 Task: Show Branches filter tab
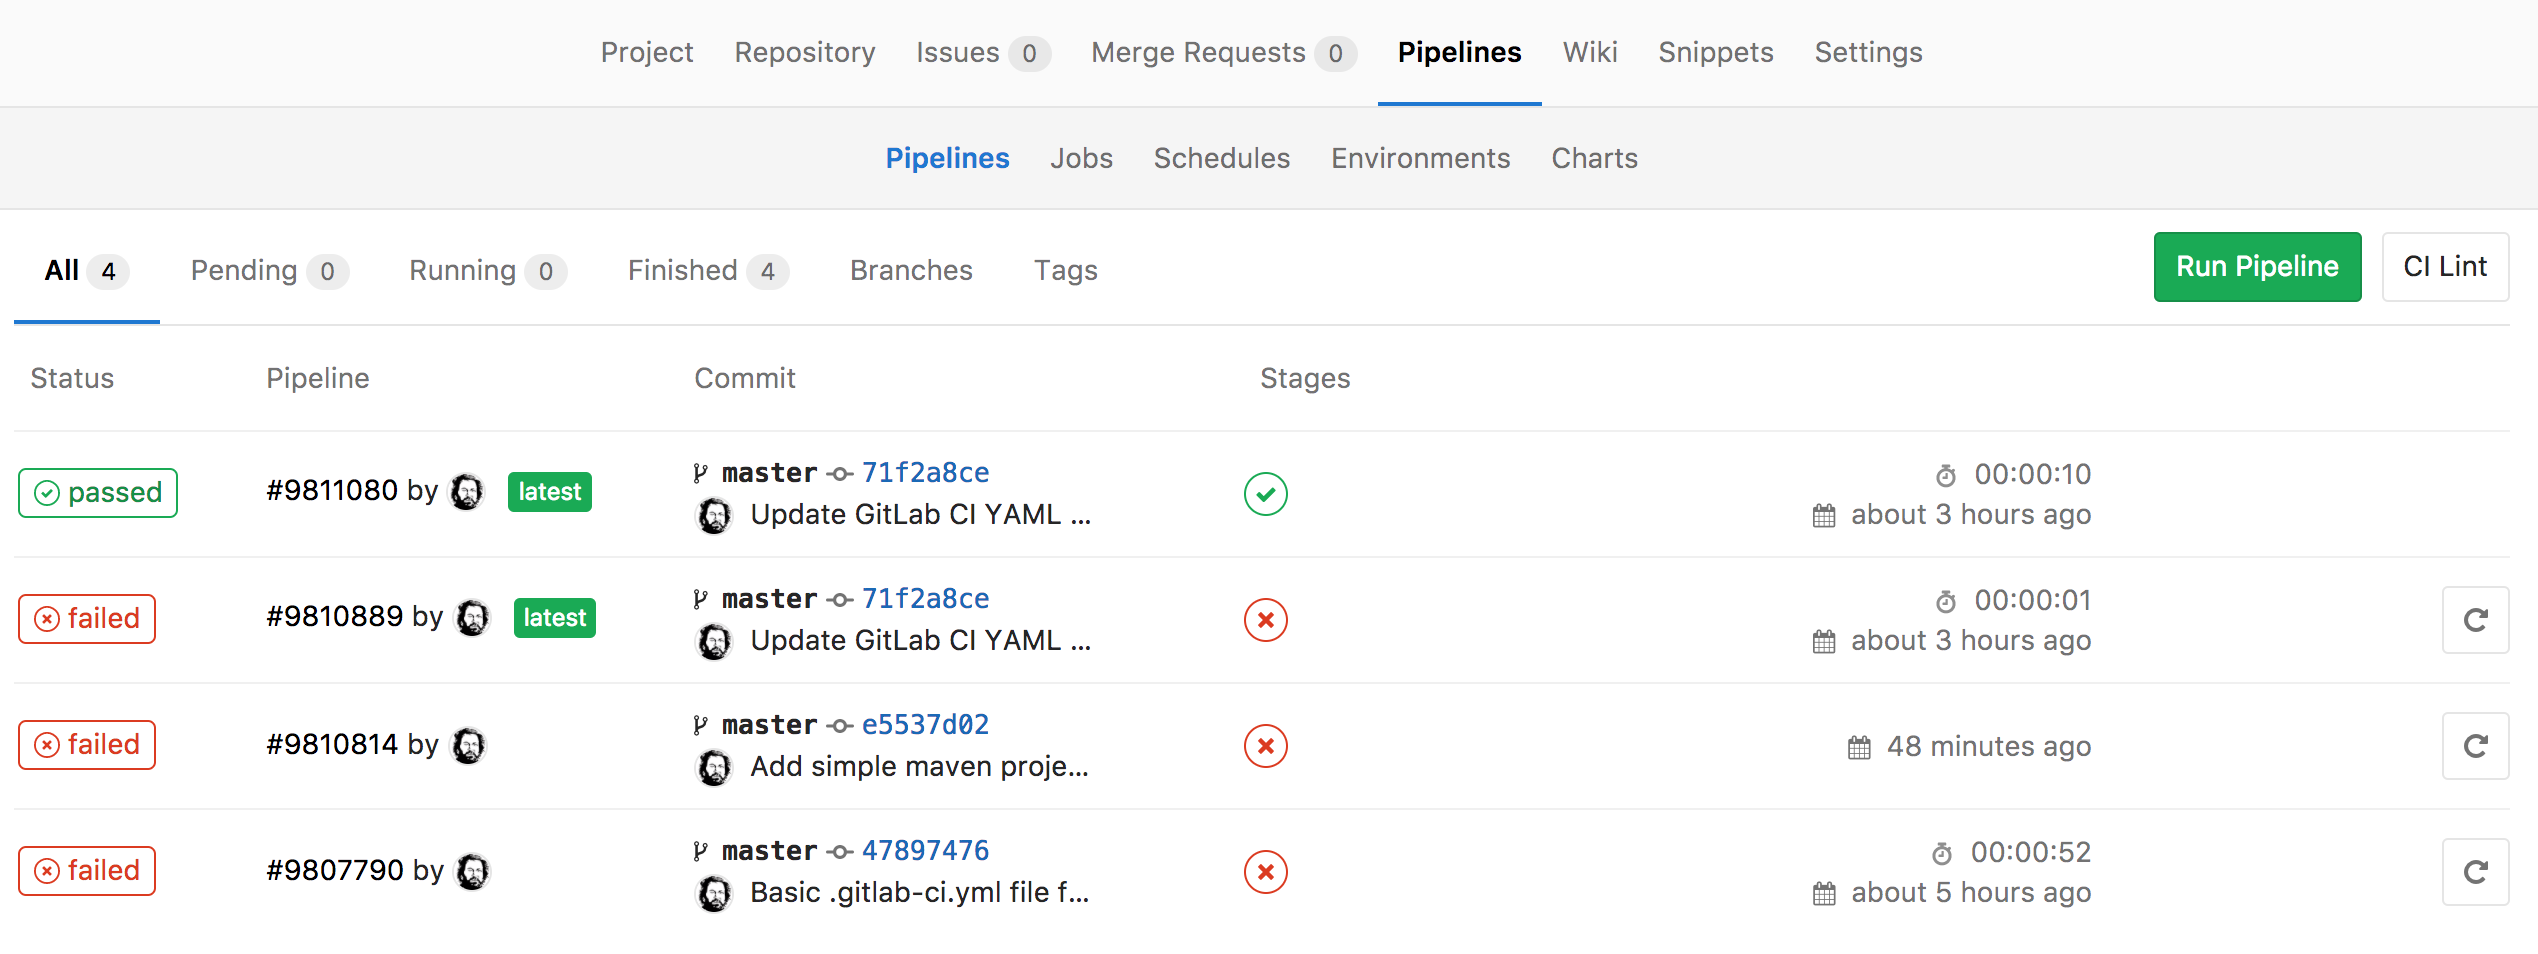pos(911,270)
